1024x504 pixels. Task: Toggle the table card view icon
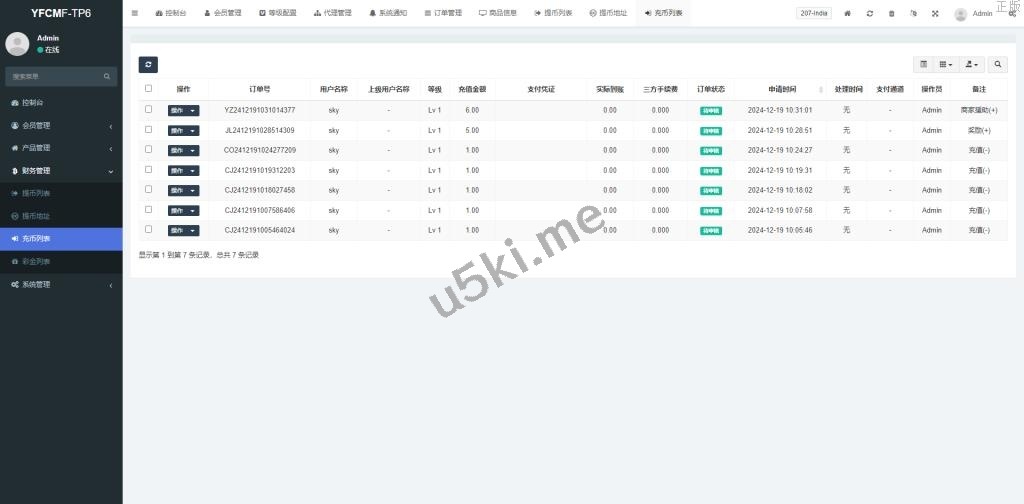pyautogui.click(x=923, y=64)
